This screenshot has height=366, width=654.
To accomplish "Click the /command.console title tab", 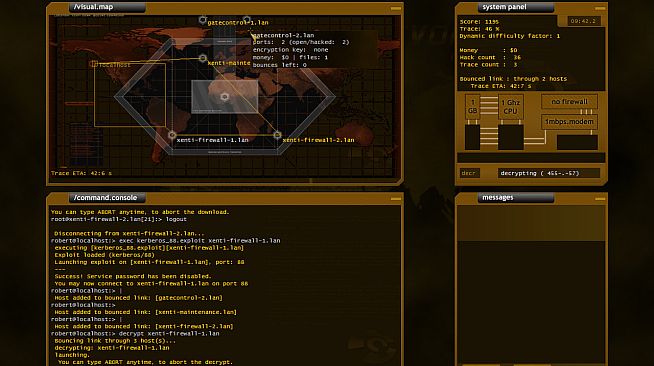I will [107, 198].
